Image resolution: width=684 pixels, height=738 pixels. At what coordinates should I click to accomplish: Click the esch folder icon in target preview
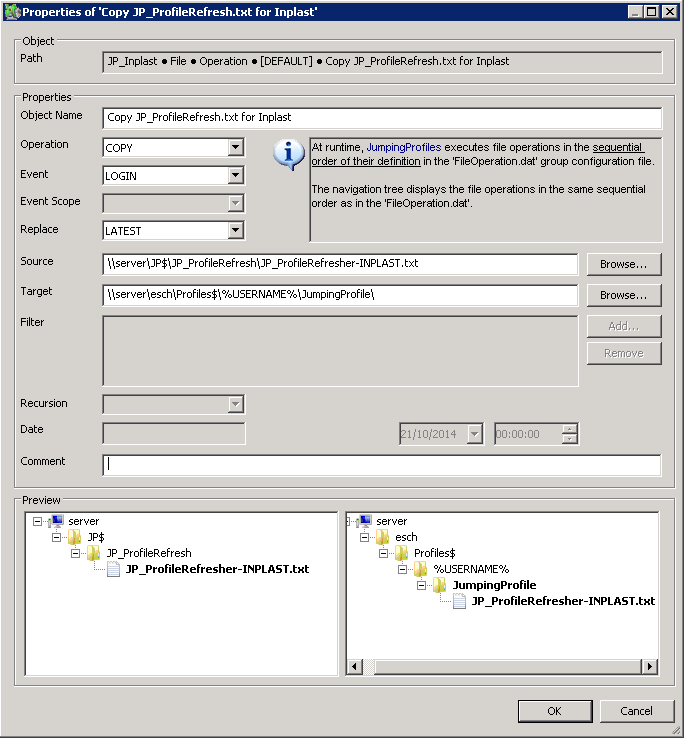click(383, 537)
